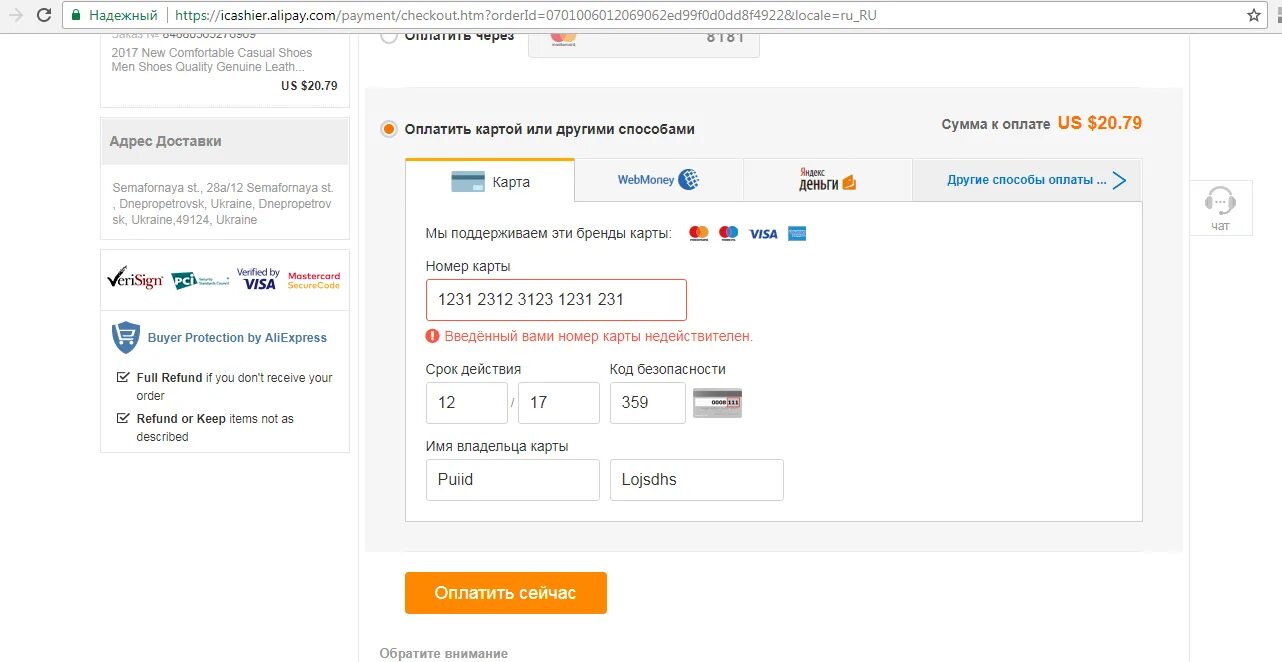Click the Verified by VISA logo
The width and height of the screenshot is (1282, 662).
click(x=259, y=279)
